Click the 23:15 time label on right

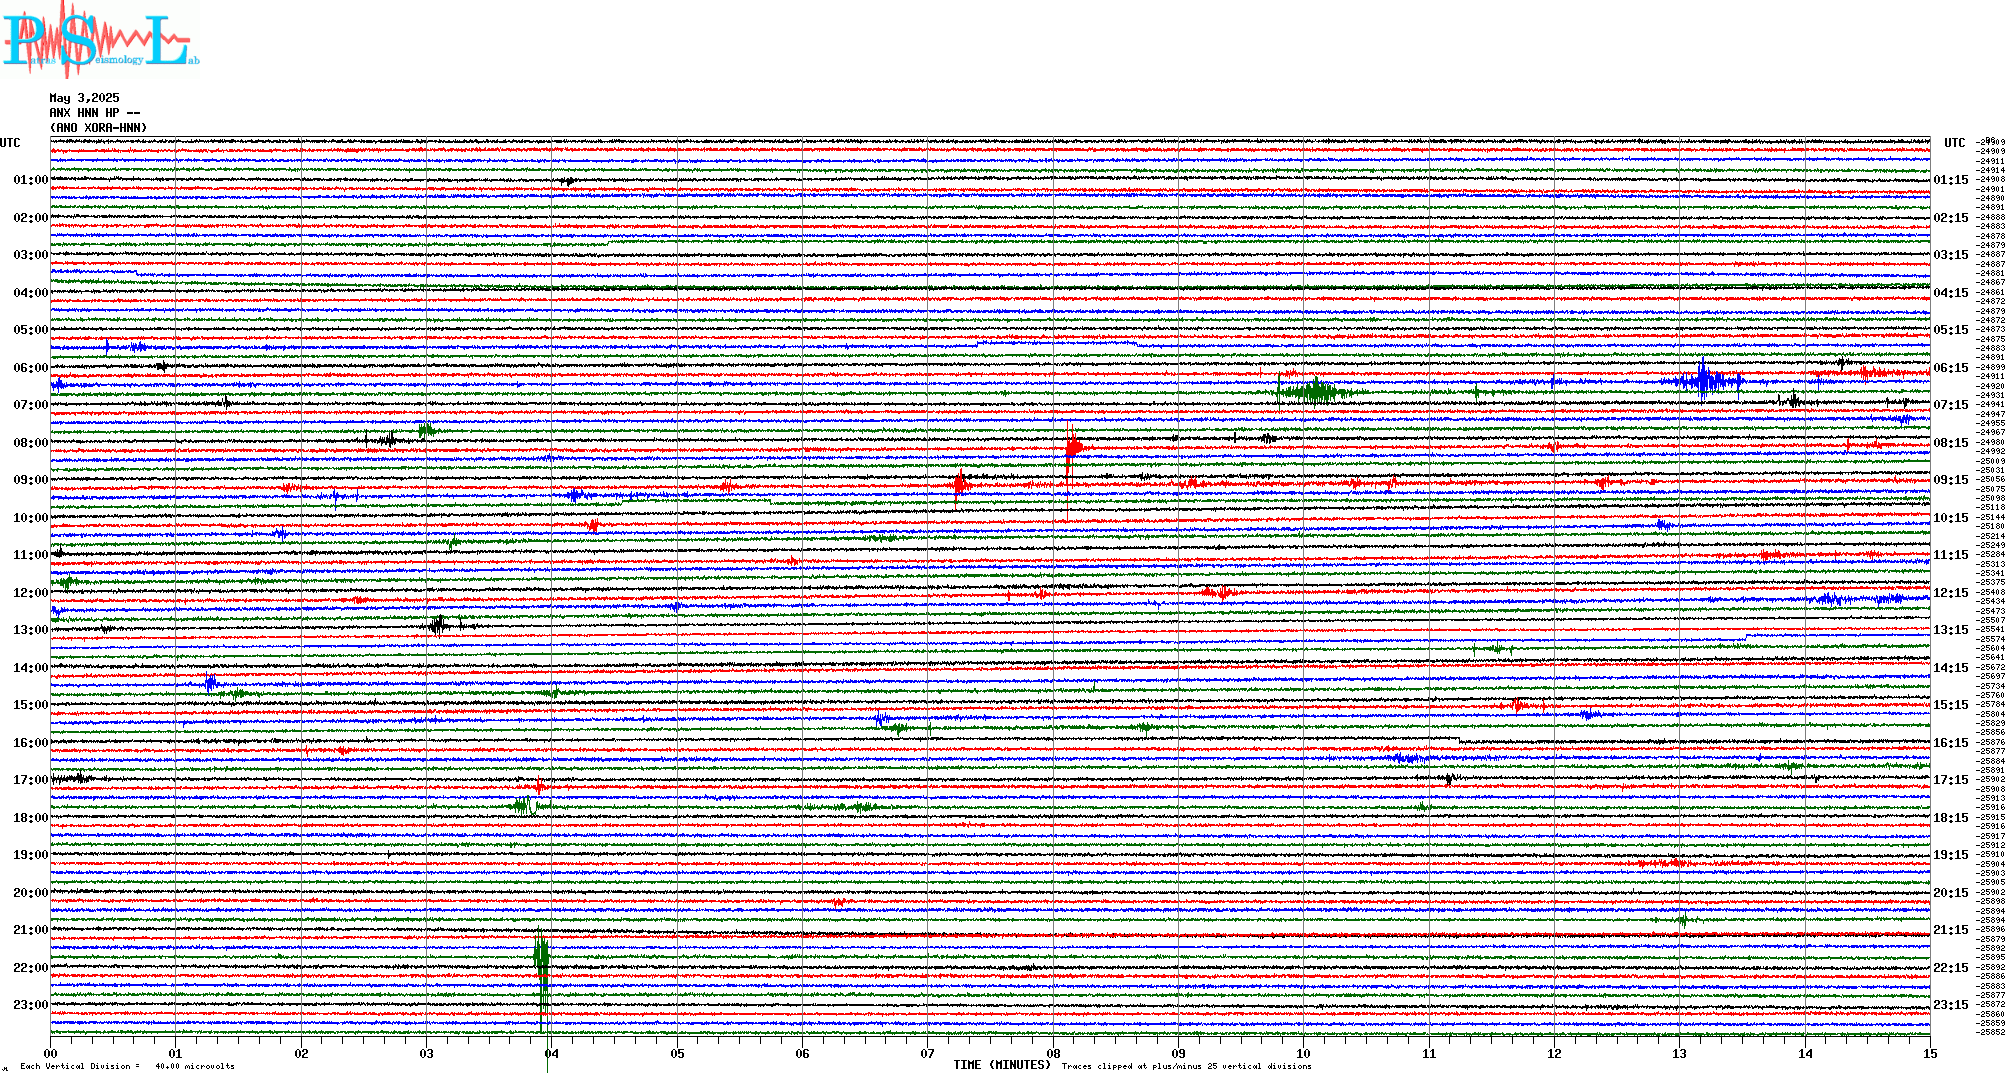click(x=1950, y=1005)
